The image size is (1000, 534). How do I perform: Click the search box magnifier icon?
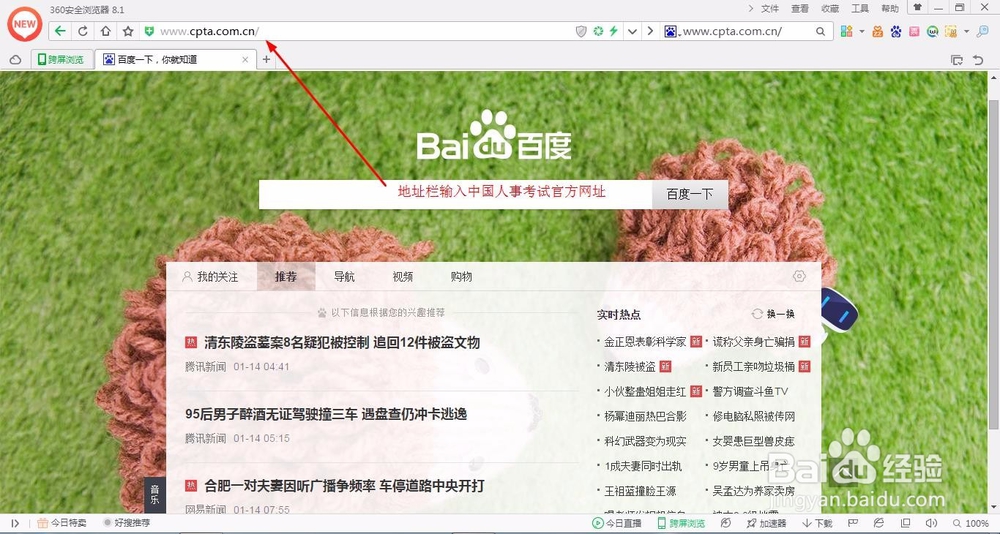(x=821, y=31)
